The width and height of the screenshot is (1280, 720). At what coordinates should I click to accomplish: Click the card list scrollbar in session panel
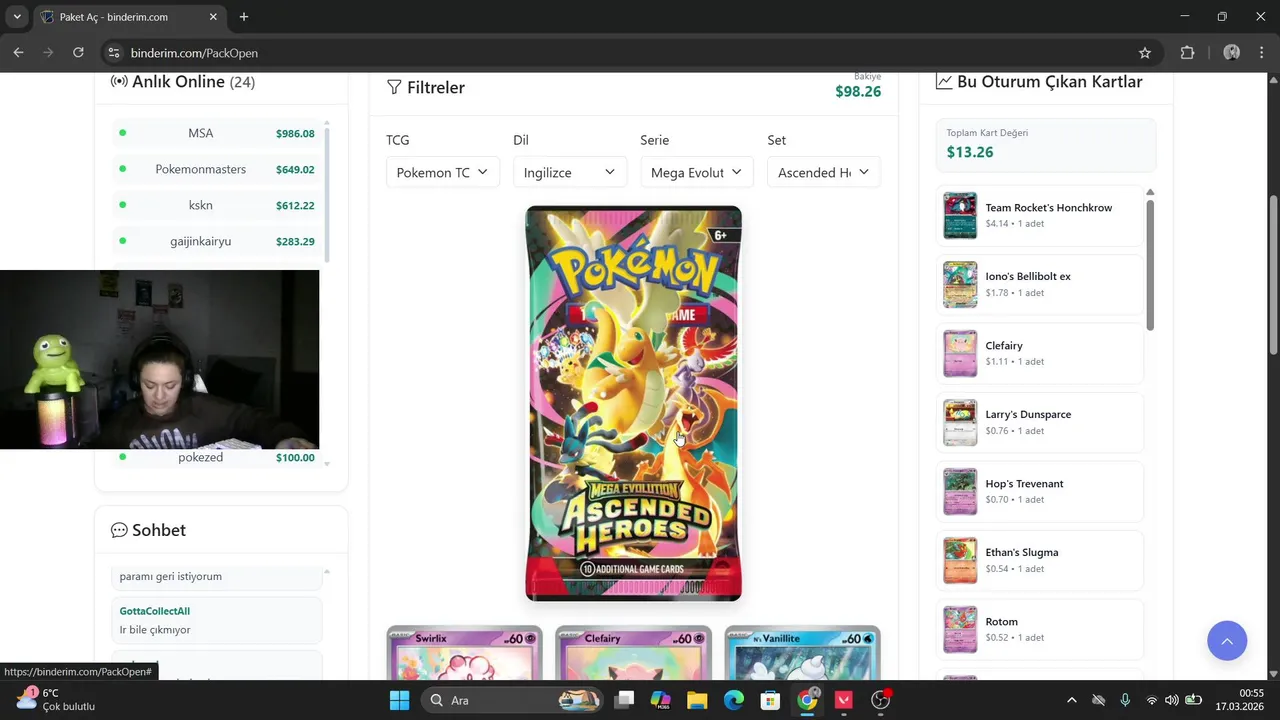pos(1150,265)
